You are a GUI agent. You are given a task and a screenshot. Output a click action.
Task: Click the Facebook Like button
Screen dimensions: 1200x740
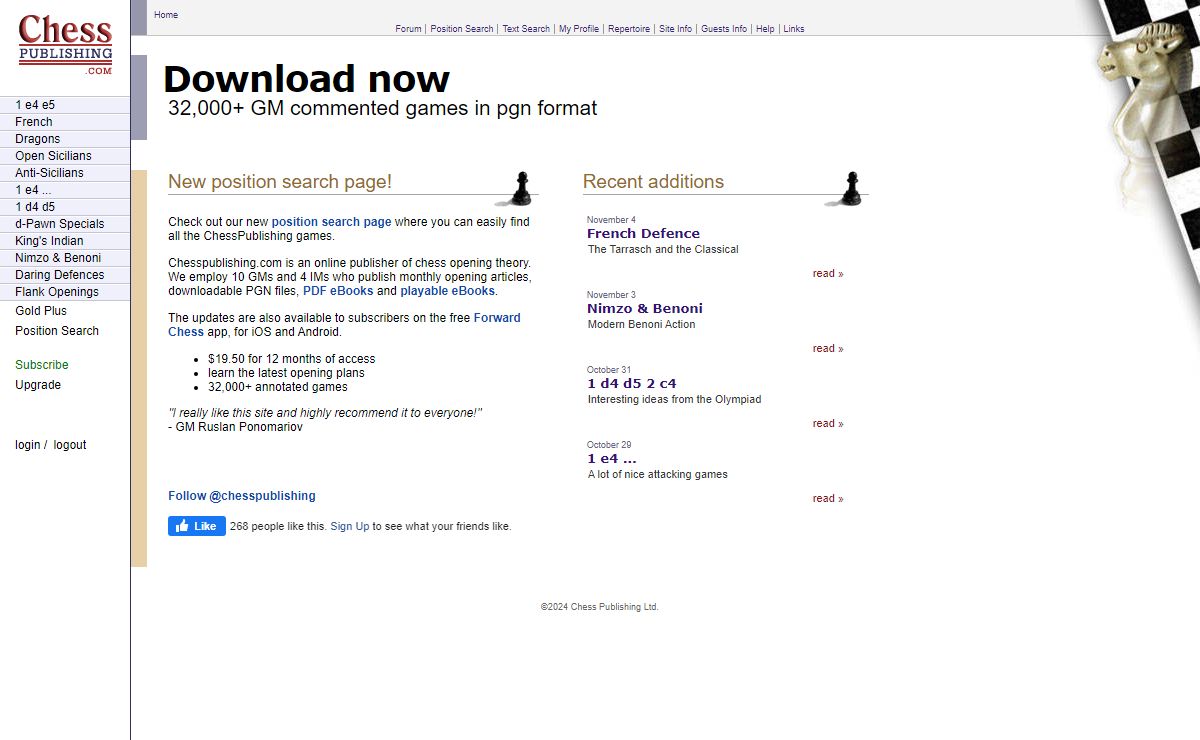[197, 526]
